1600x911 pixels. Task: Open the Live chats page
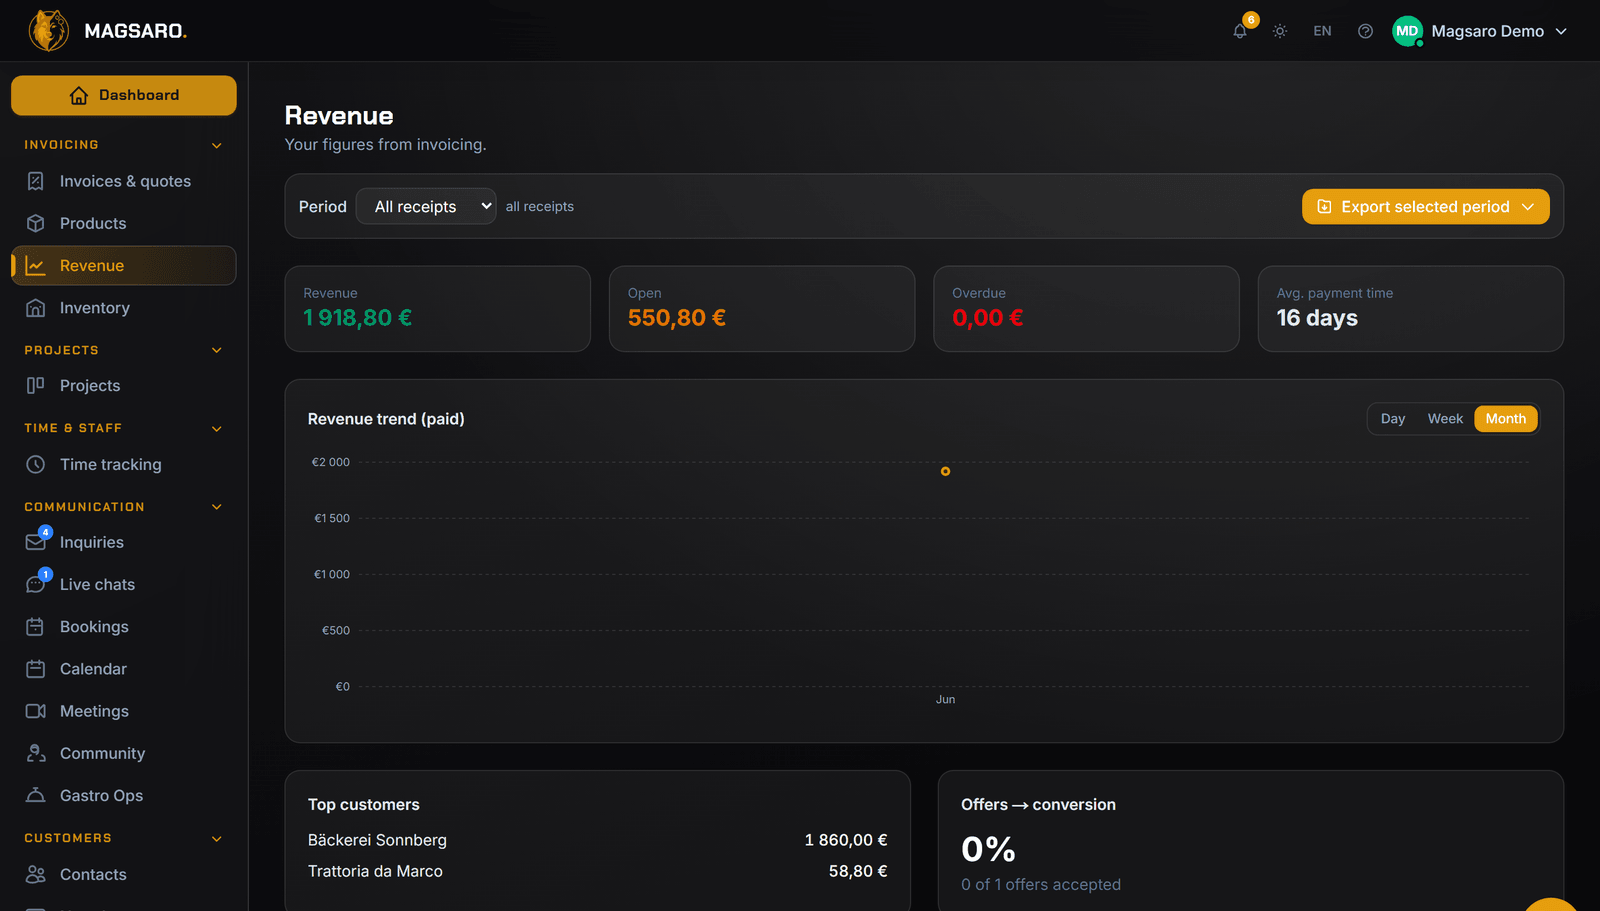pos(124,584)
